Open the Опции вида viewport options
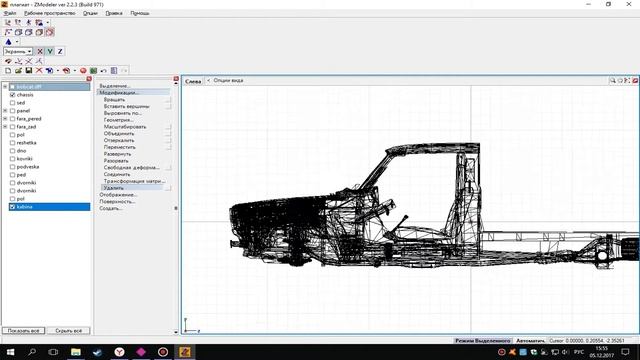The height and width of the screenshot is (360, 640). (228, 80)
